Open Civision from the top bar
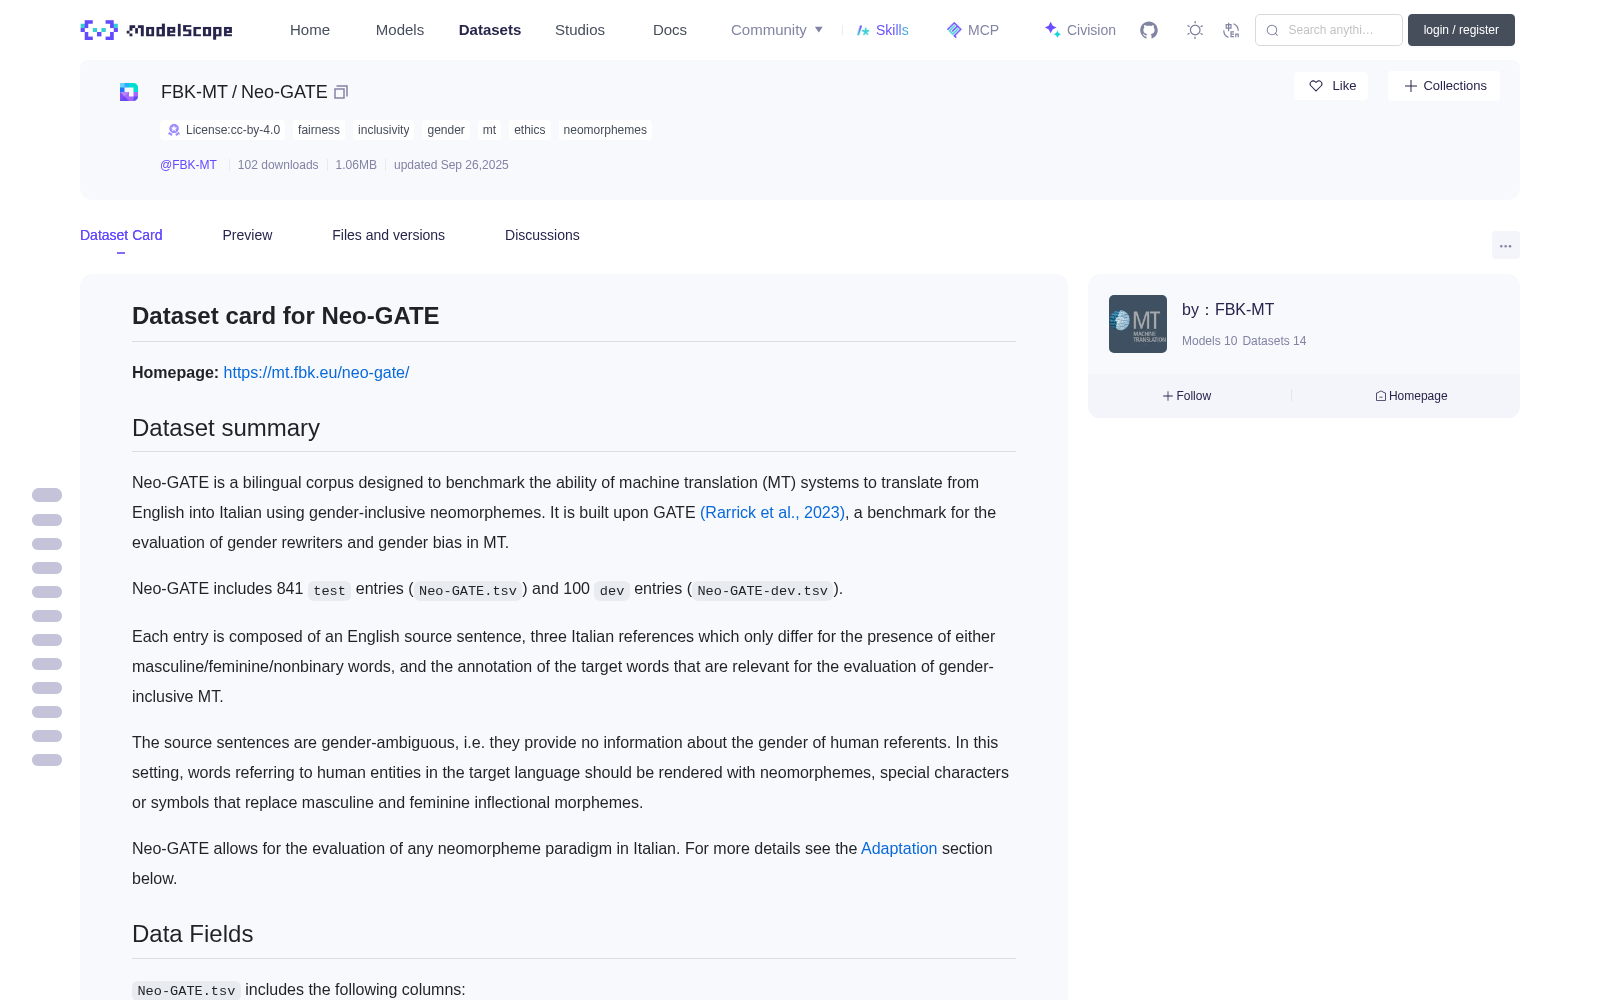The image size is (1600, 1000). tap(1080, 30)
